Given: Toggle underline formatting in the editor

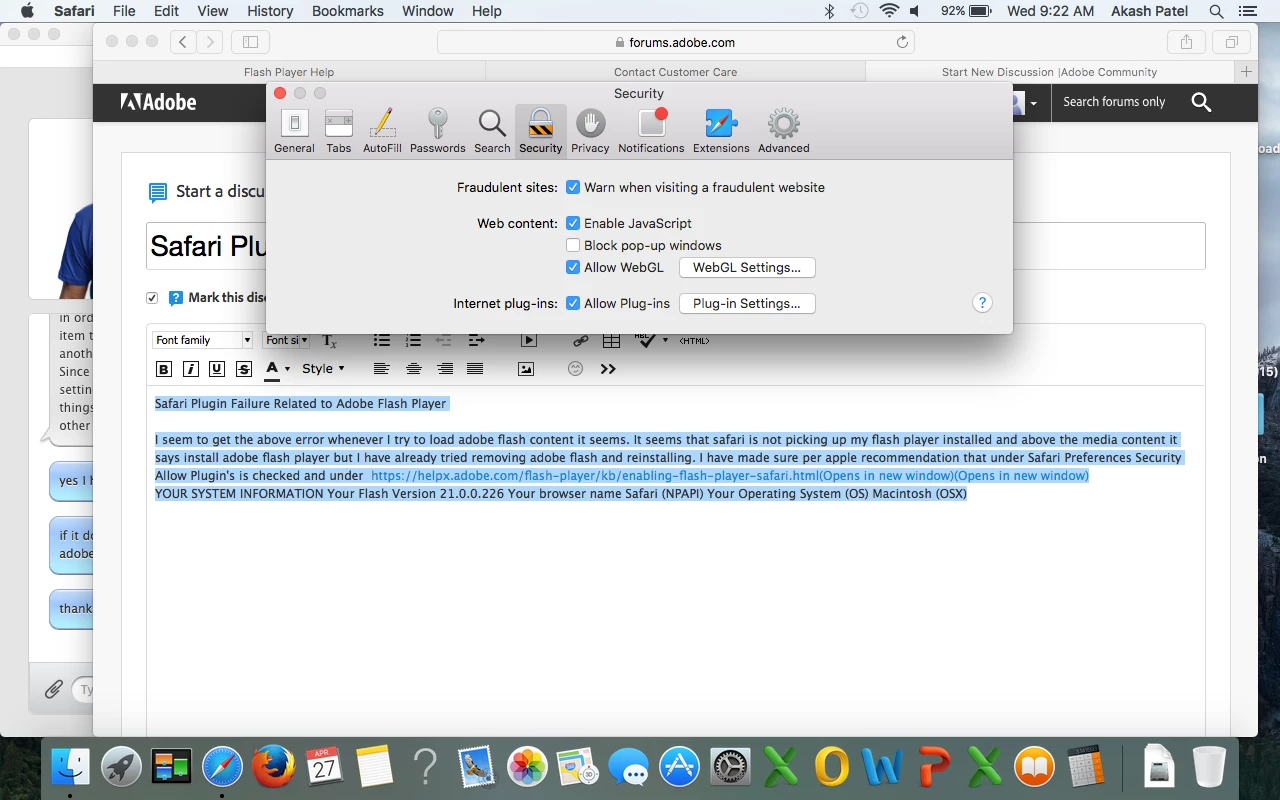Looking at the screenshot, I should (217, 369).
